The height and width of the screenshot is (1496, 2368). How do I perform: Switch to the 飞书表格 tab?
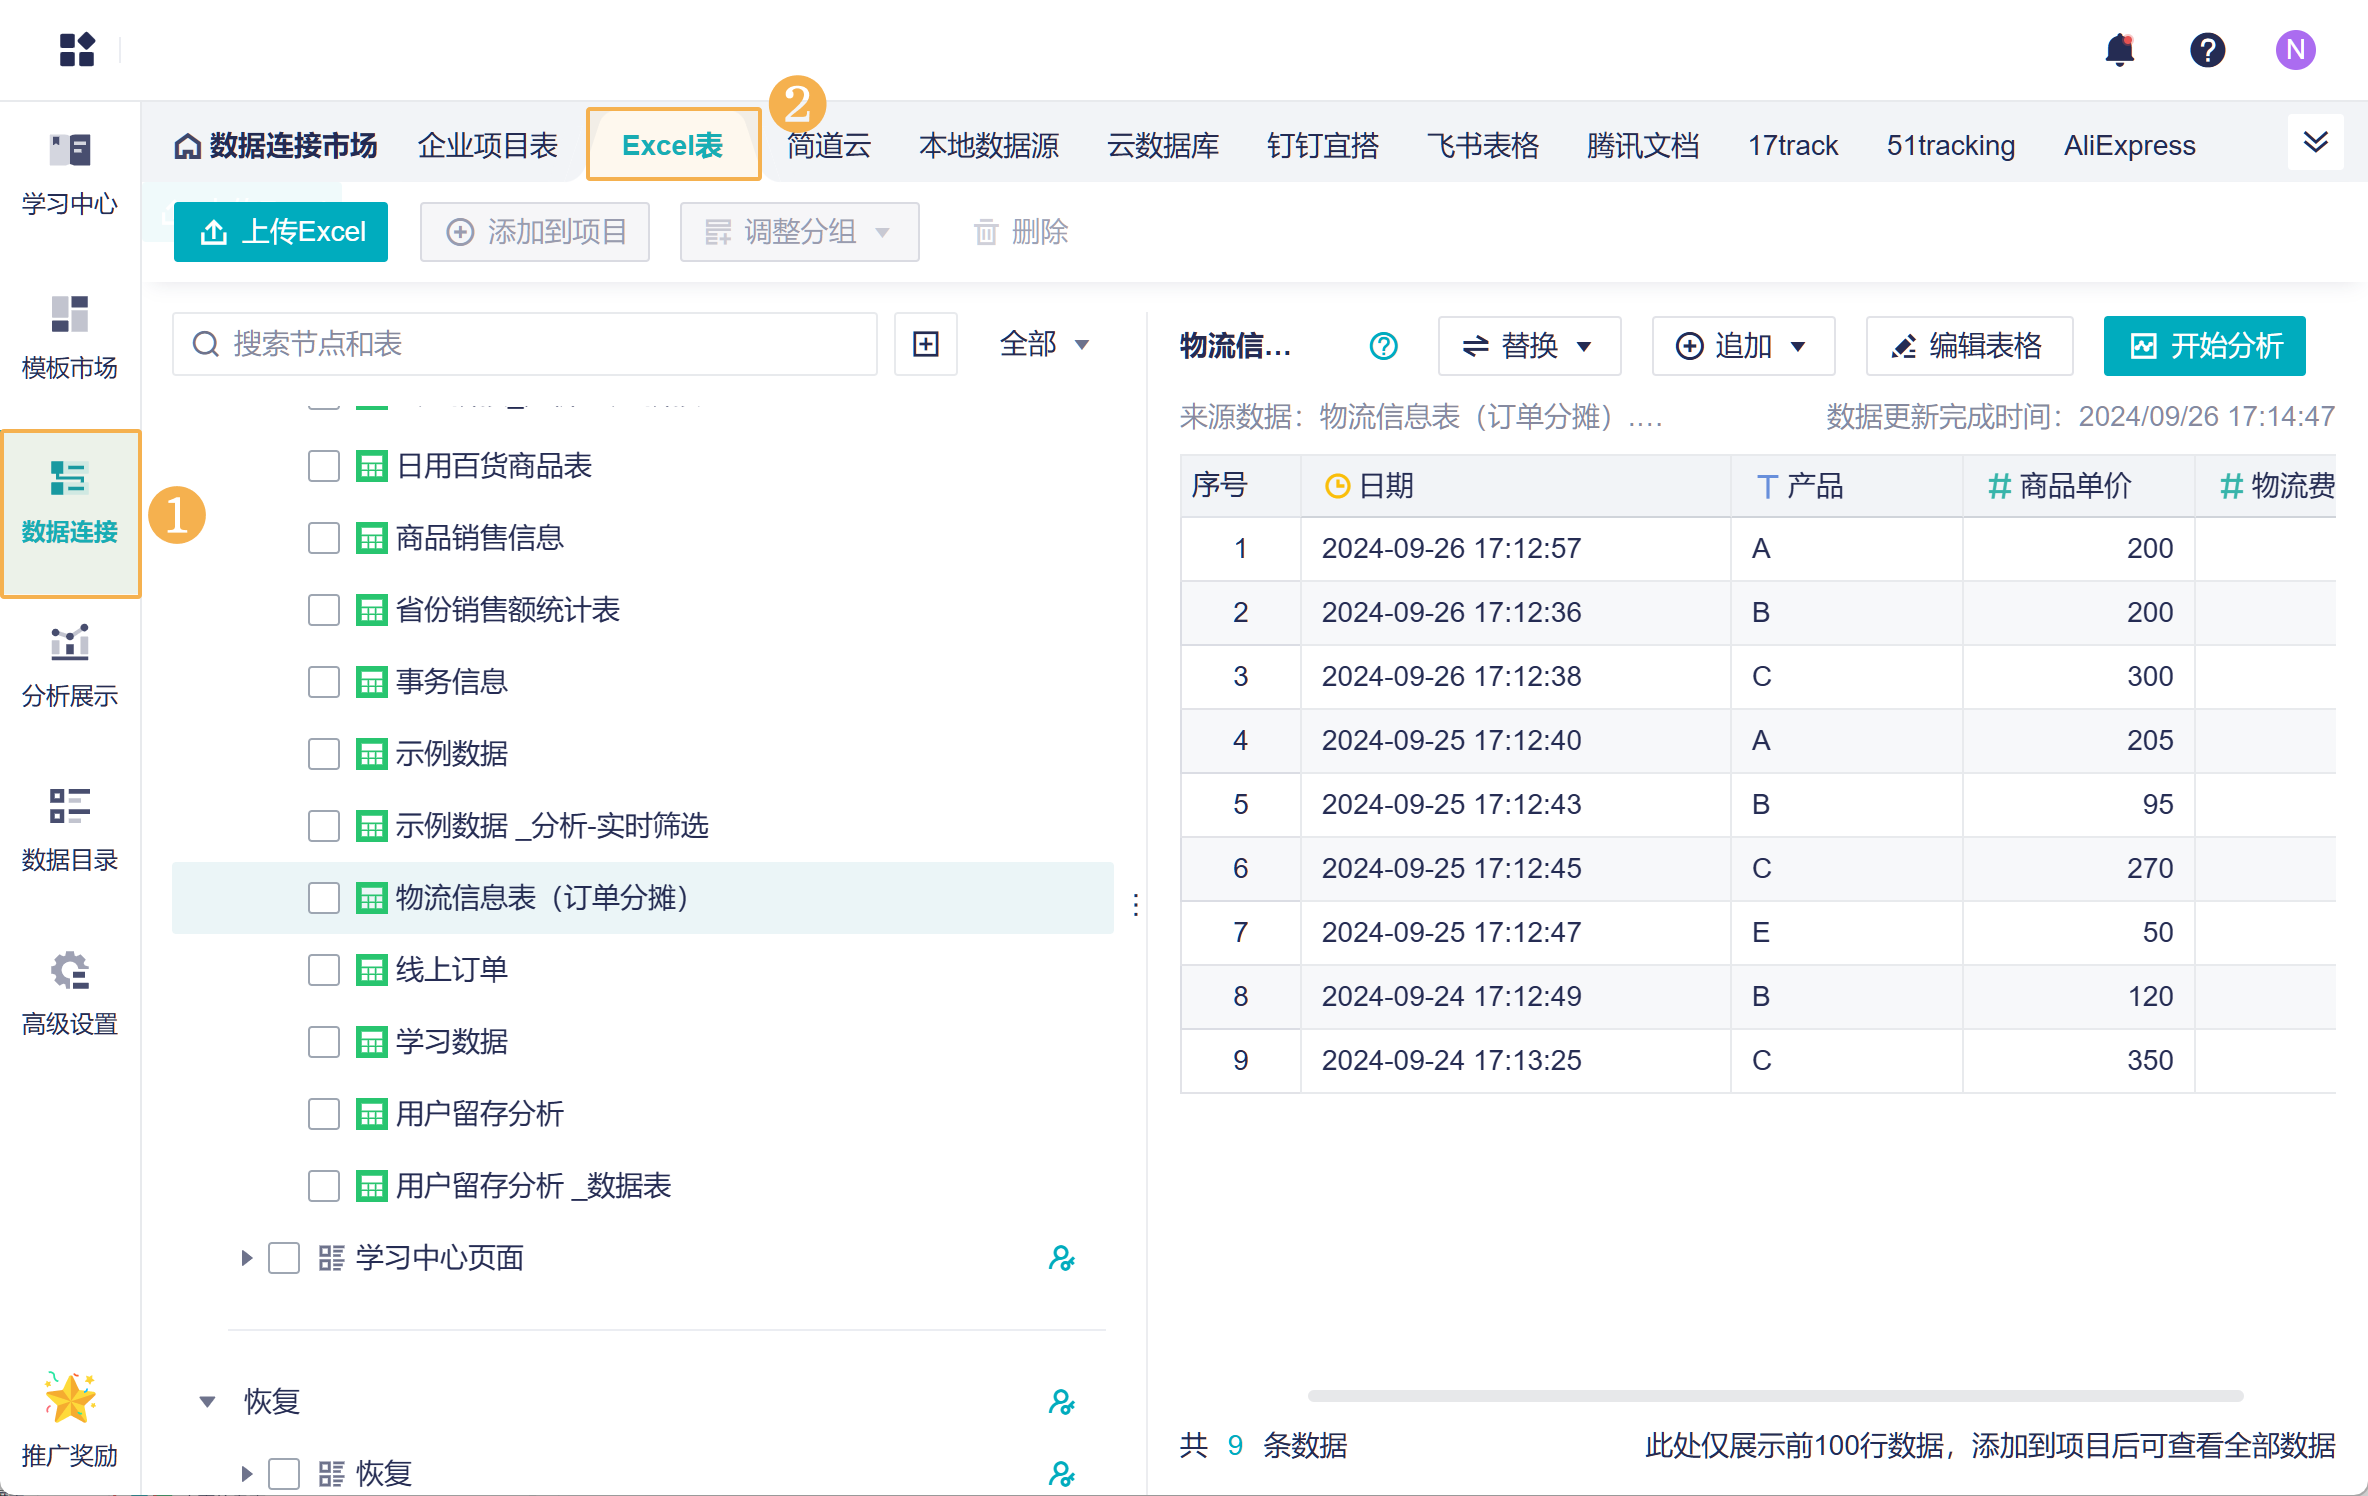click(x=1482, y=146)
